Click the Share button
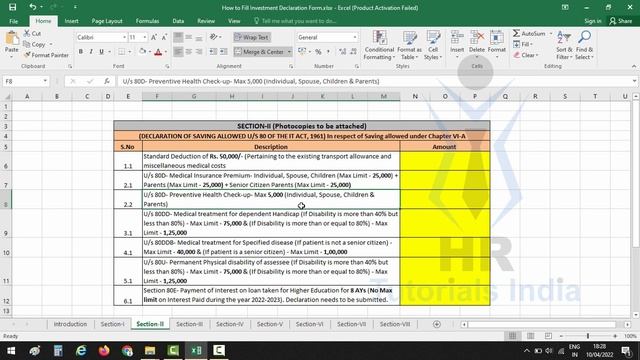Image resolution: width=640 pixels, height=360 pixels. point(620,21)
